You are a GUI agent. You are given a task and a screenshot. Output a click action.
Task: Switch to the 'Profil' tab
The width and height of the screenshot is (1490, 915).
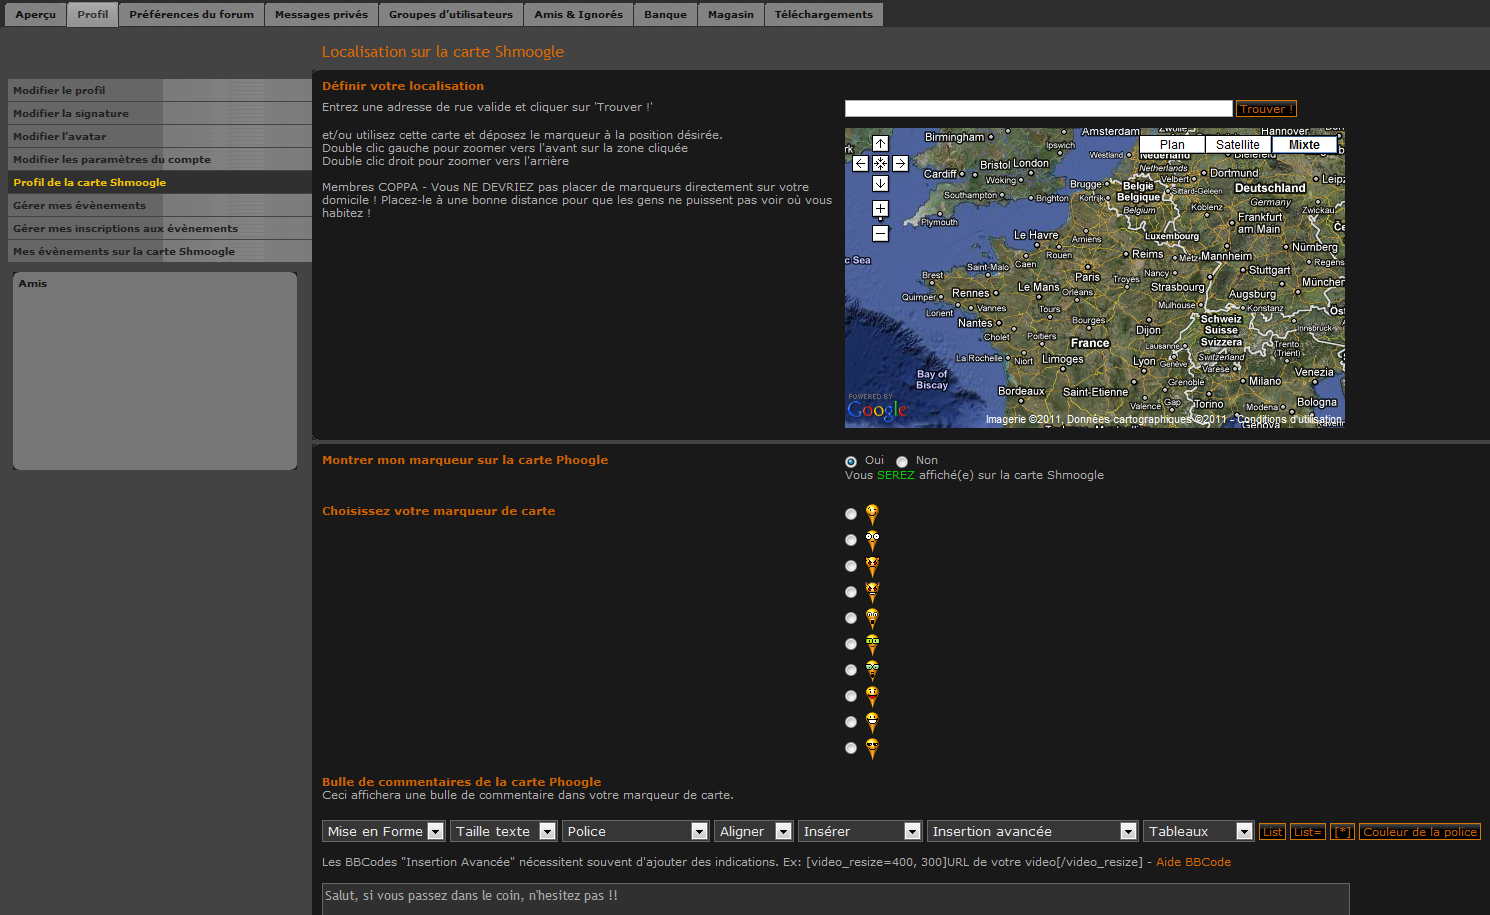pos(93,15)
